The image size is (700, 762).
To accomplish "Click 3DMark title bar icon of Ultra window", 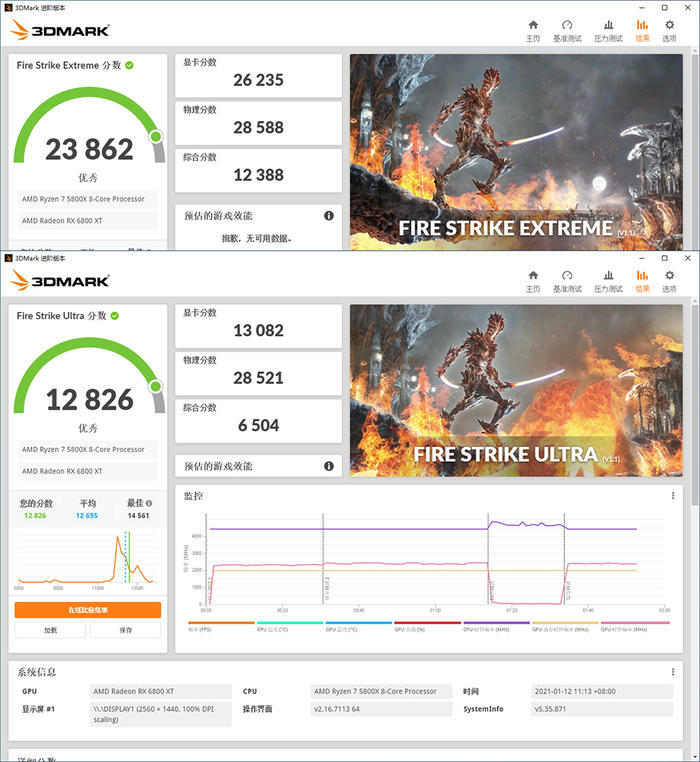I will click(8, 258).
